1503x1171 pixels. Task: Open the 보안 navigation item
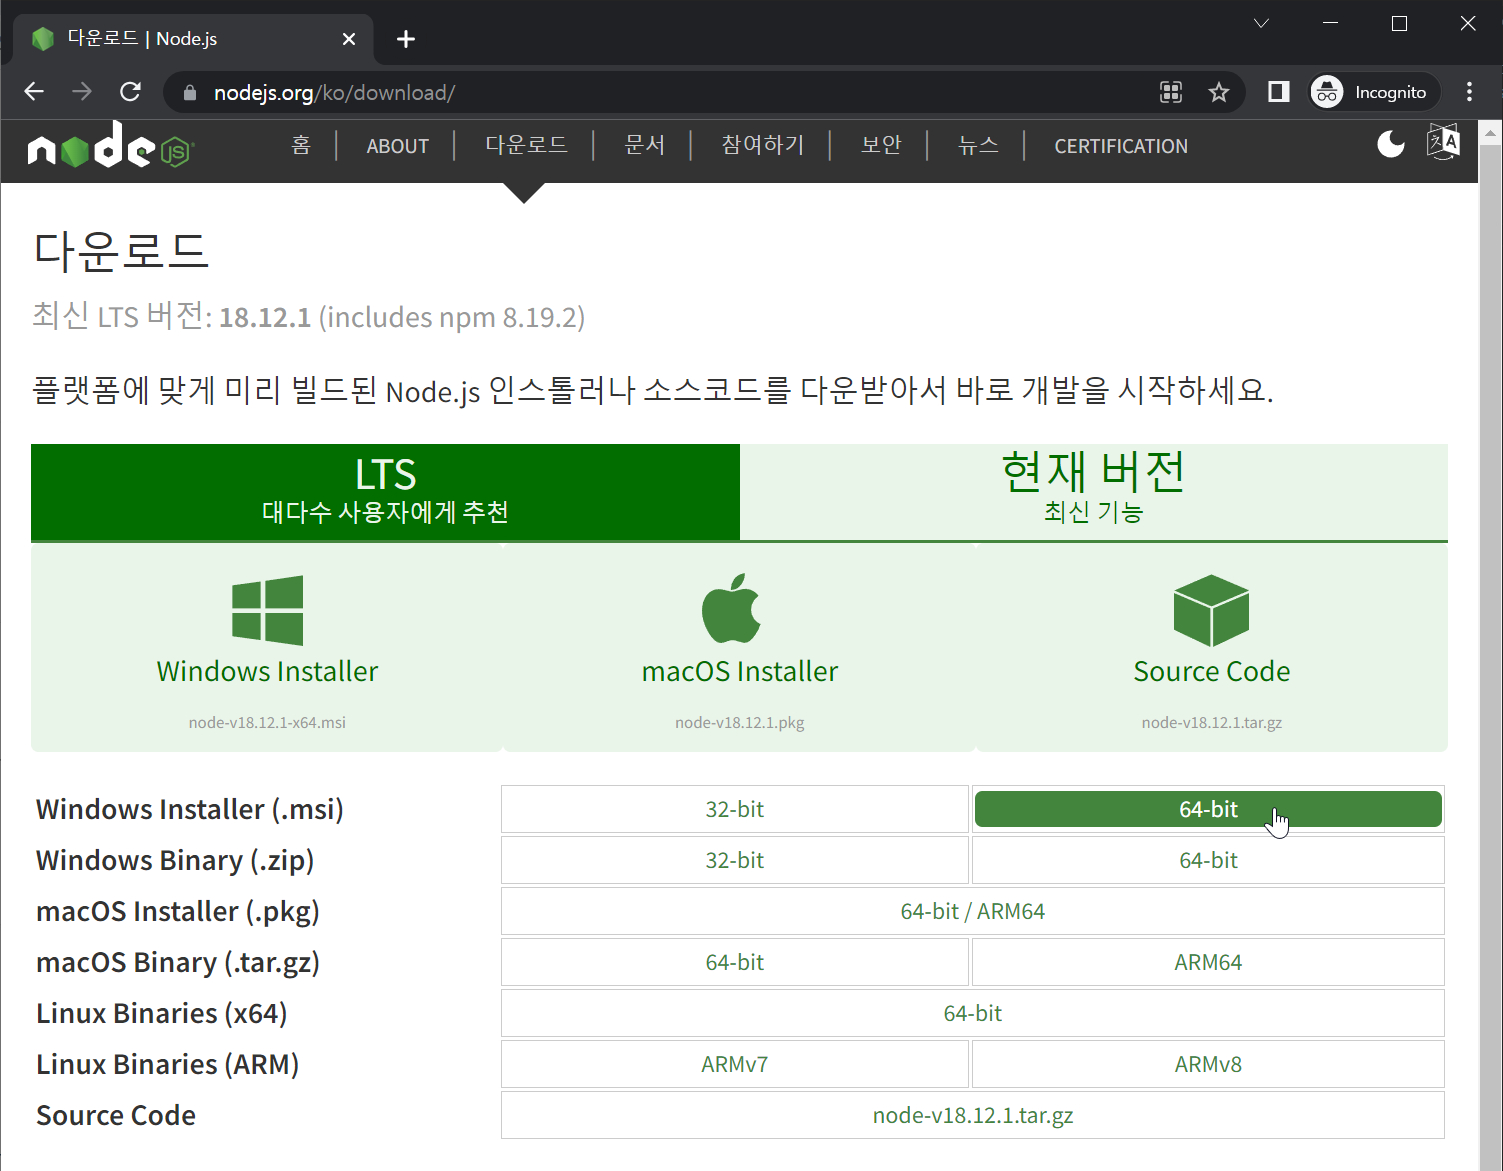[881, 146]
